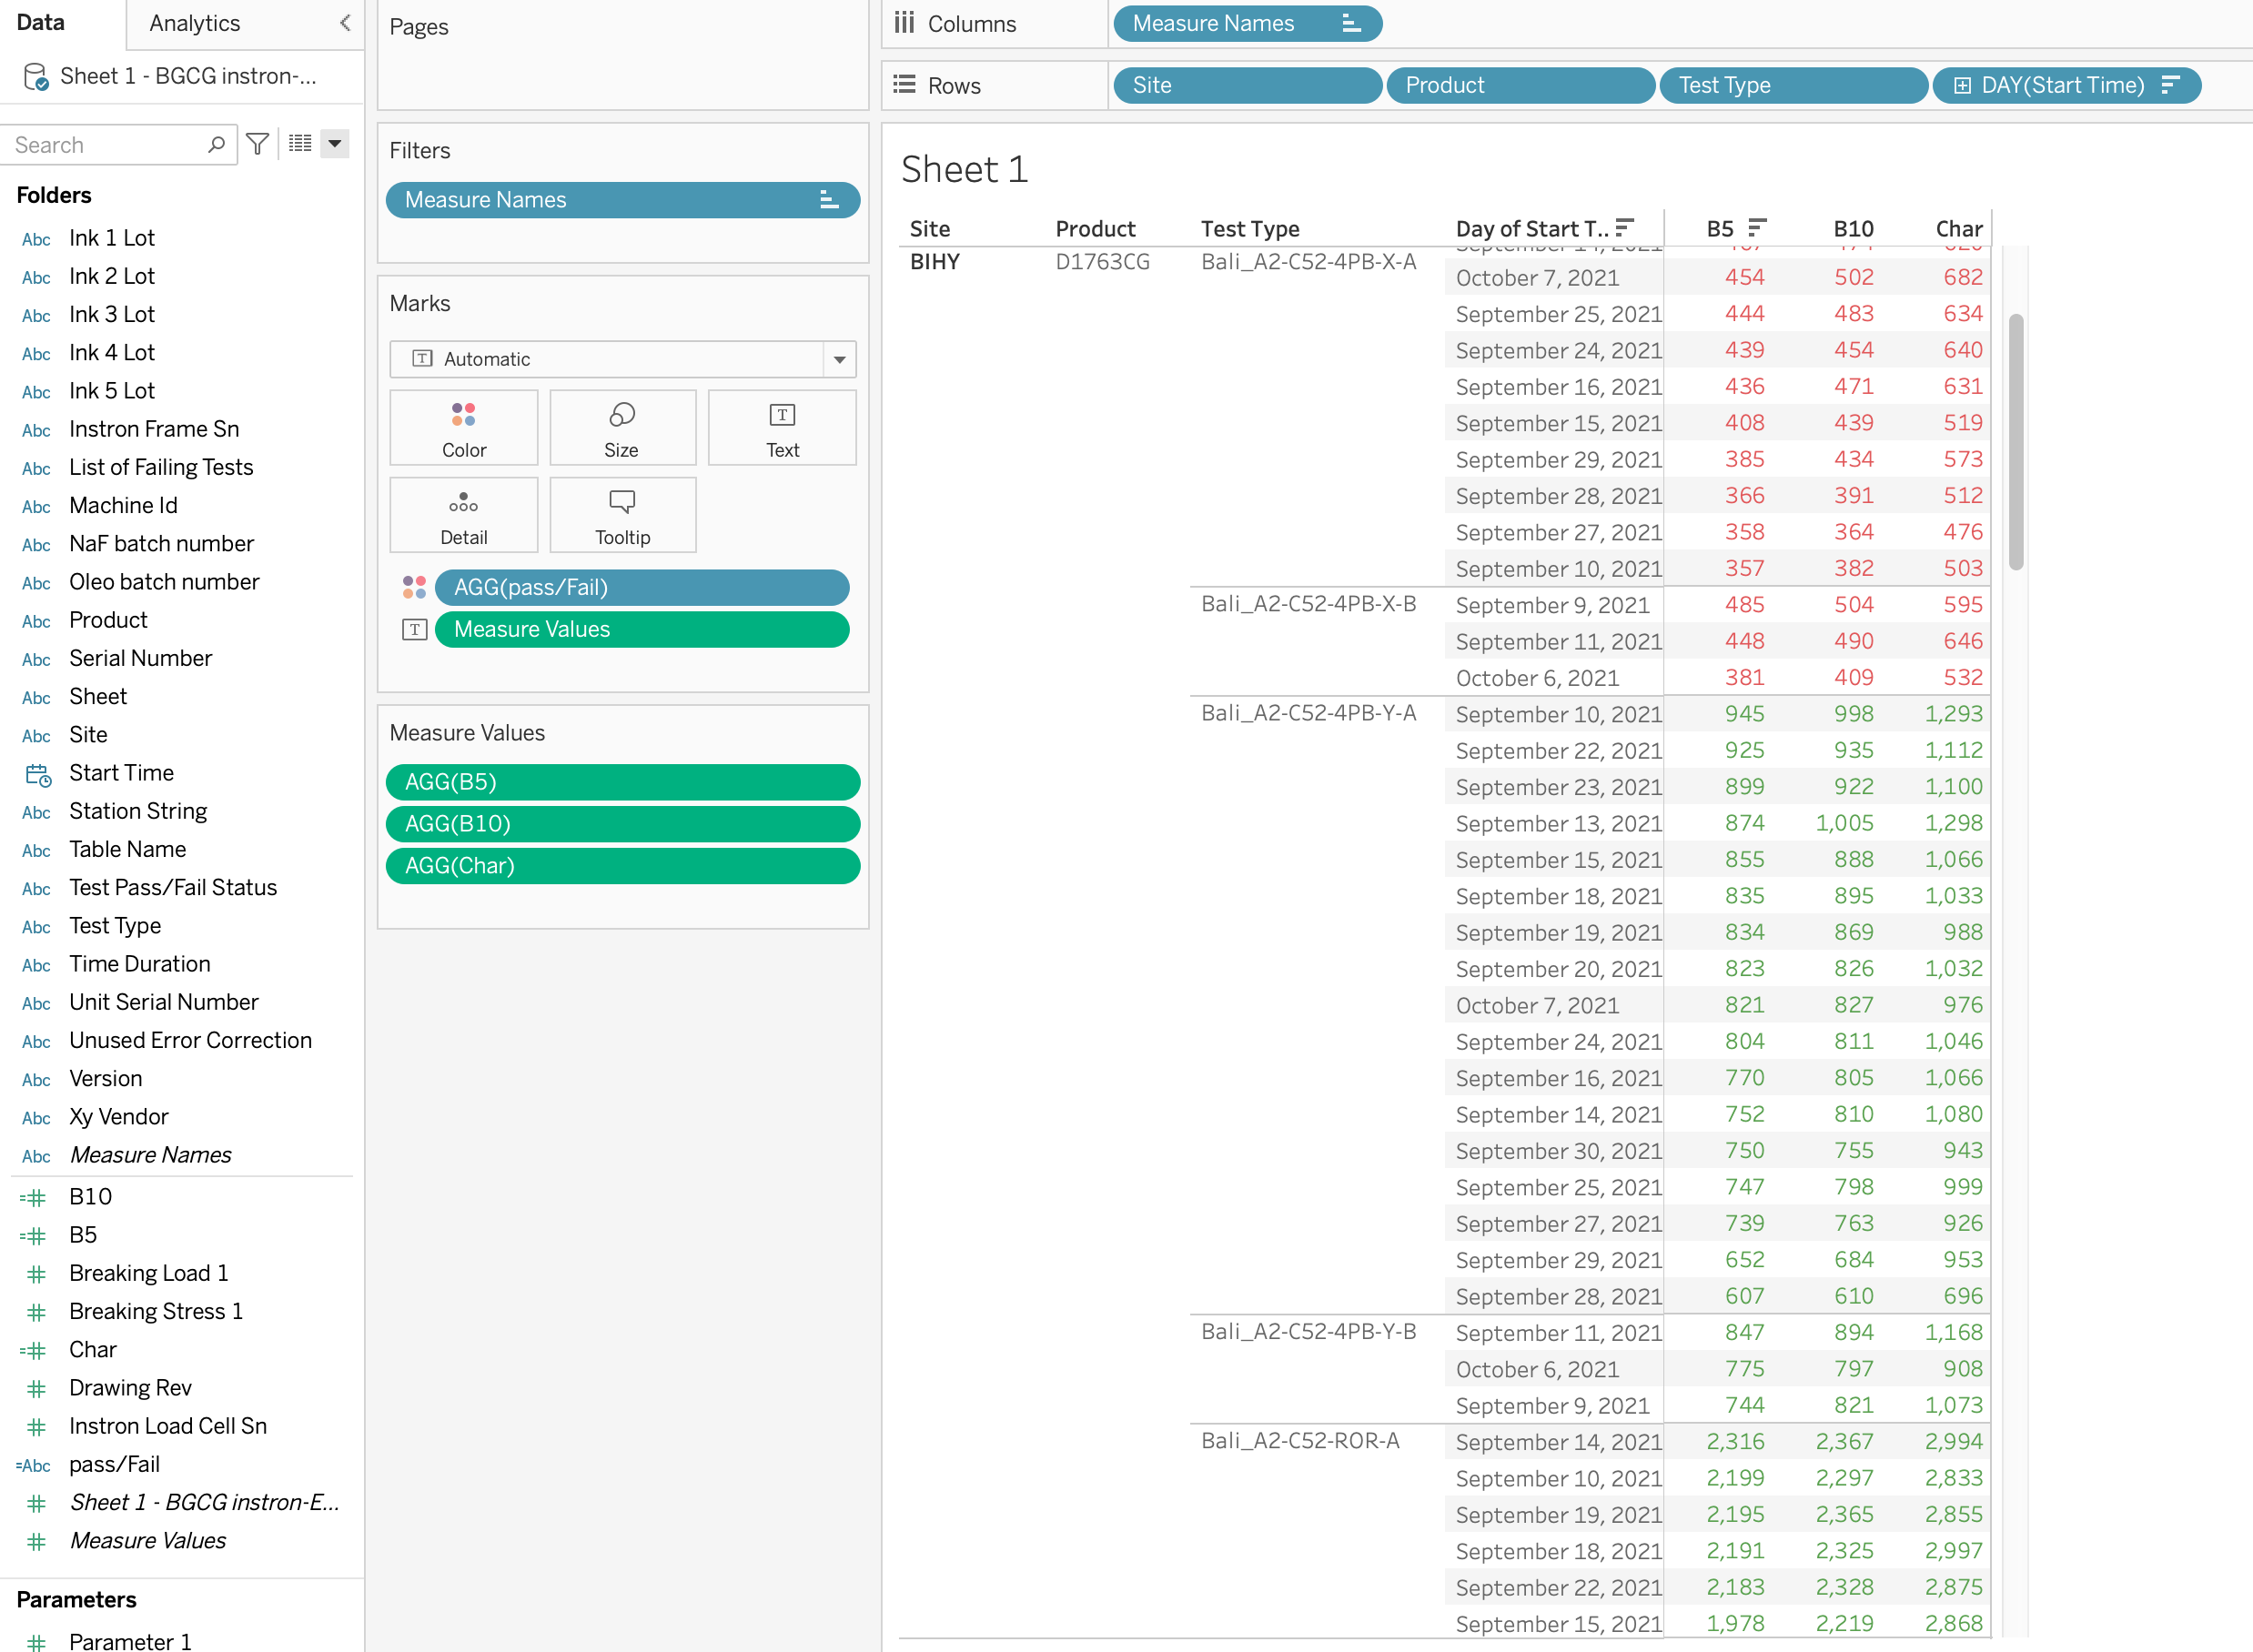Image resolution: width=2253 pixels, height=1652 pixels.
Task: Click the Test Type pill on Rows shelf
Action: [1793, 85]
